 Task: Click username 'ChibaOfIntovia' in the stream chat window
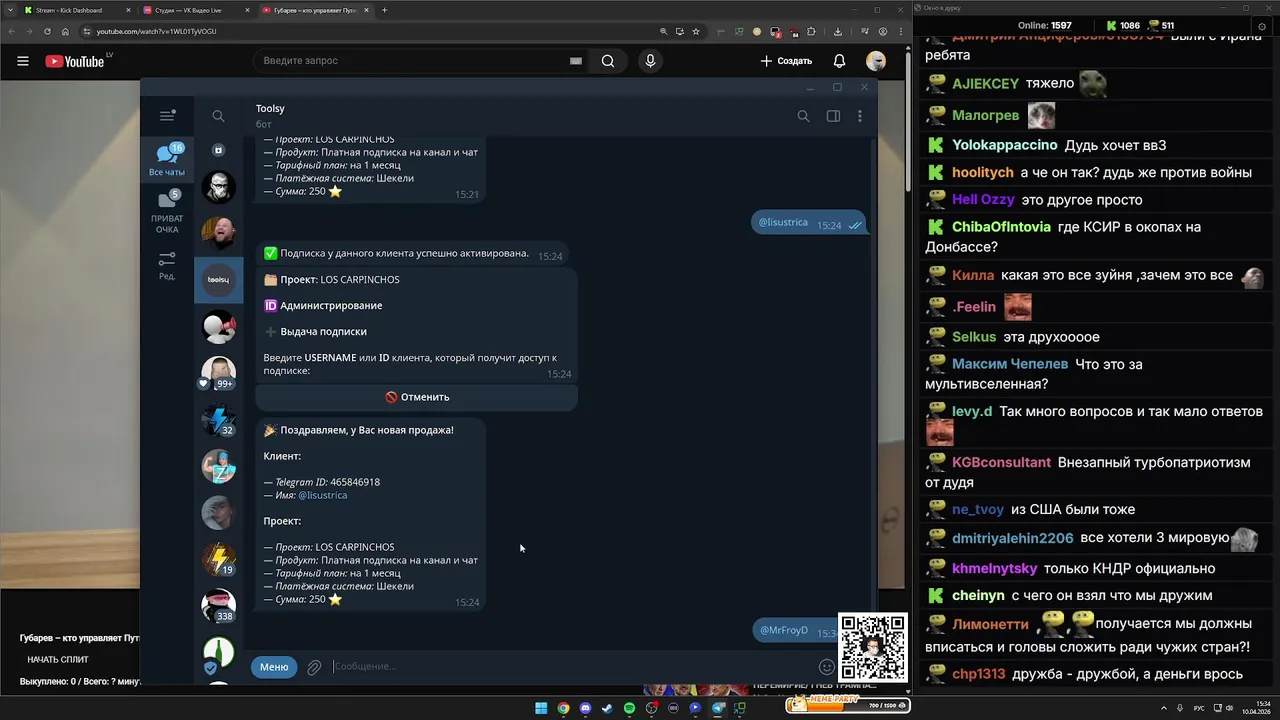point(1001,227)
